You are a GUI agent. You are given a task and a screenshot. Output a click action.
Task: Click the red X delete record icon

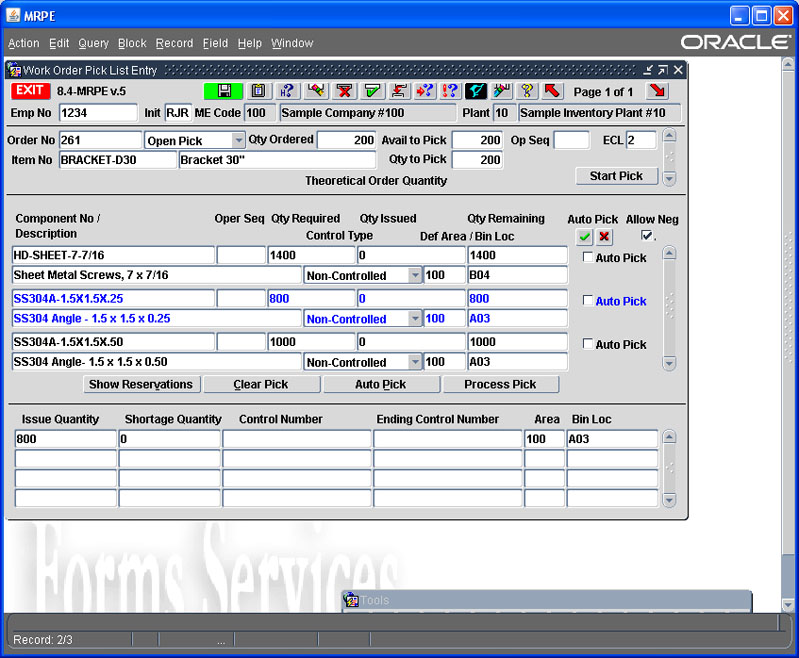(345, 91)
